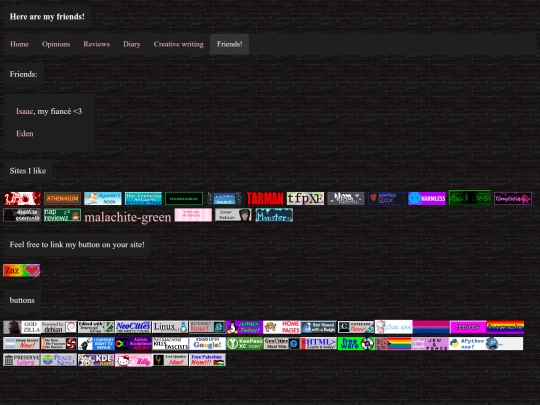Select the green free ware badge

[x=356, y=344]
